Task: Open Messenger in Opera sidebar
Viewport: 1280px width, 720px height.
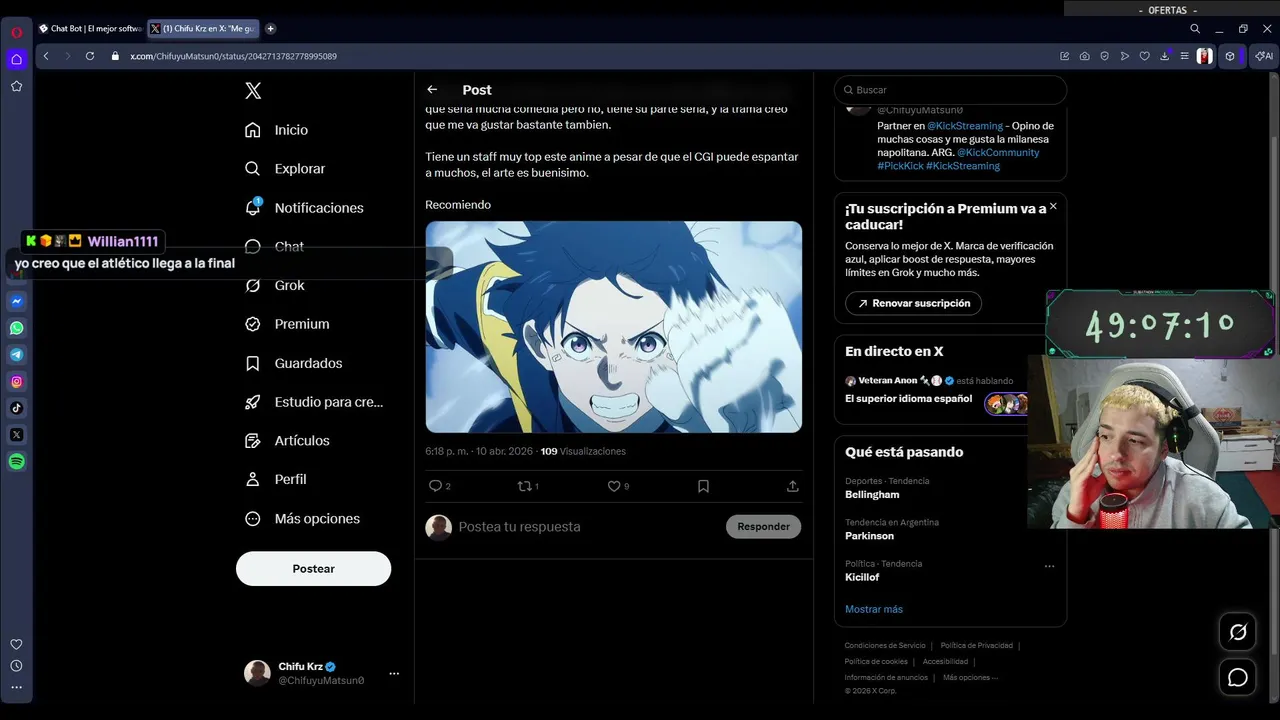Action: click(16, 301)
